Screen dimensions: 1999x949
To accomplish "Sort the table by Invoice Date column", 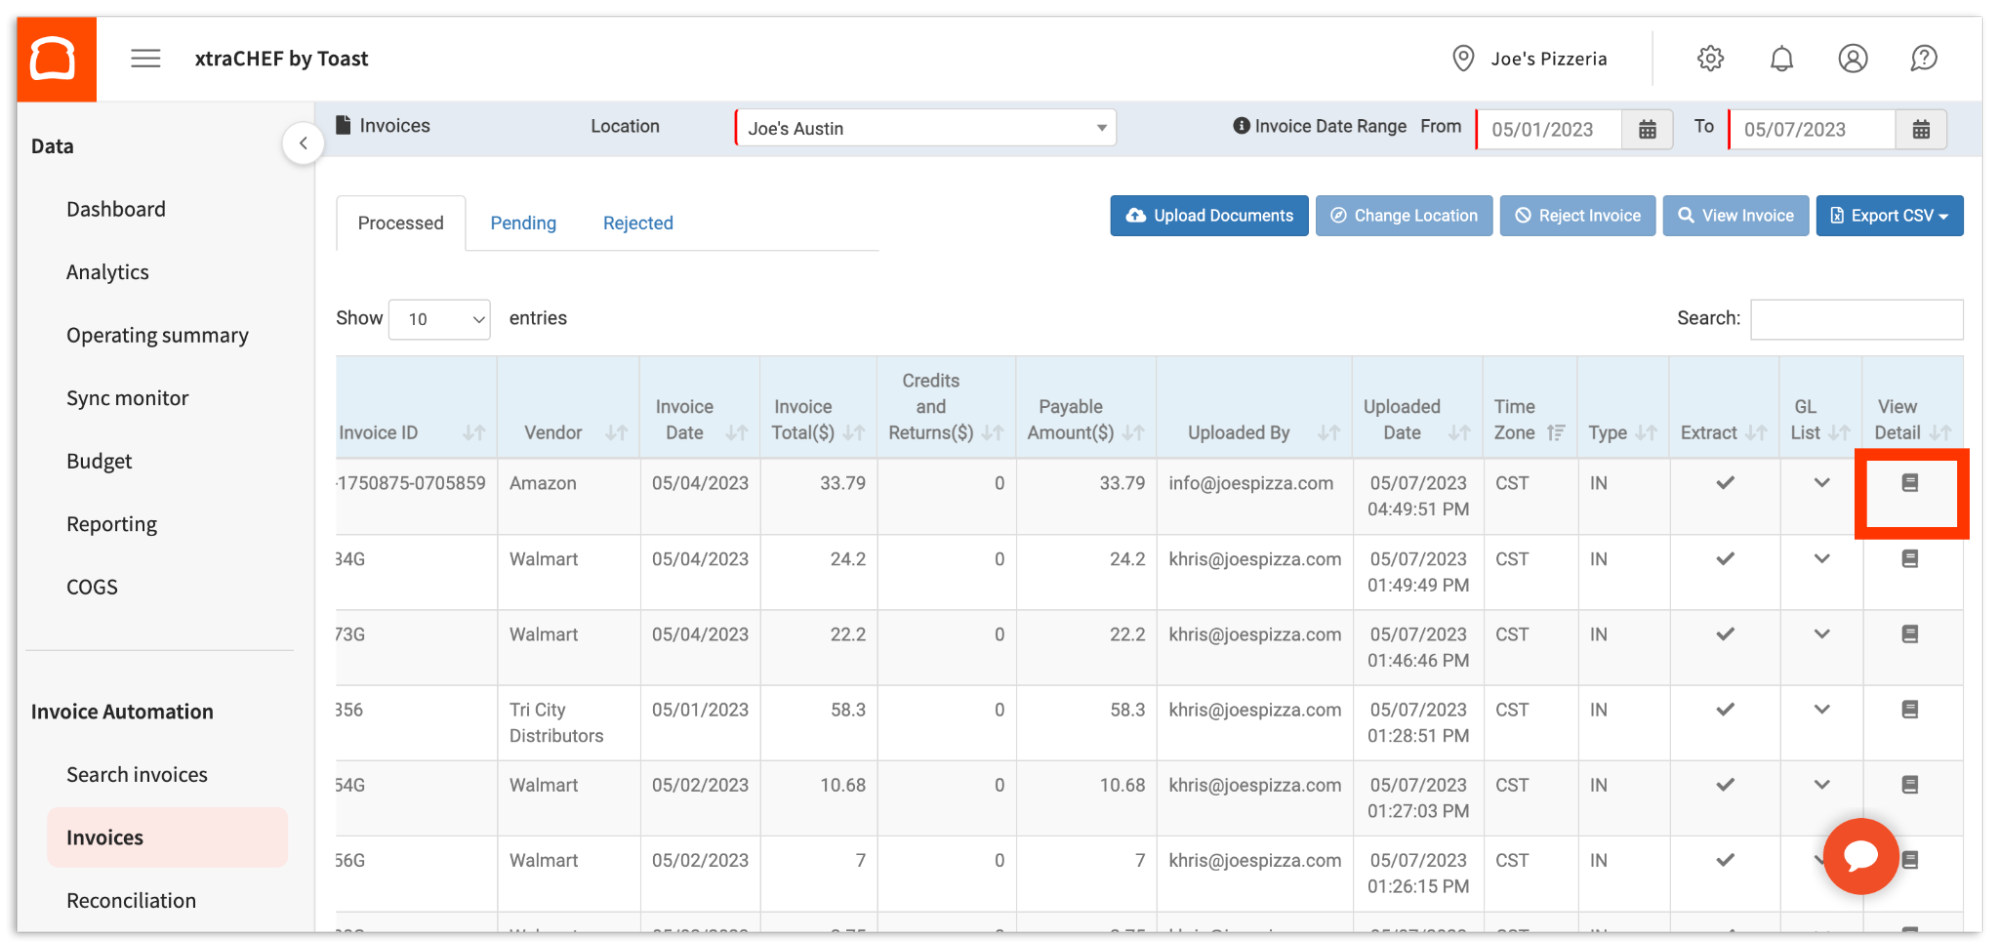I will (x=738, y=433).
